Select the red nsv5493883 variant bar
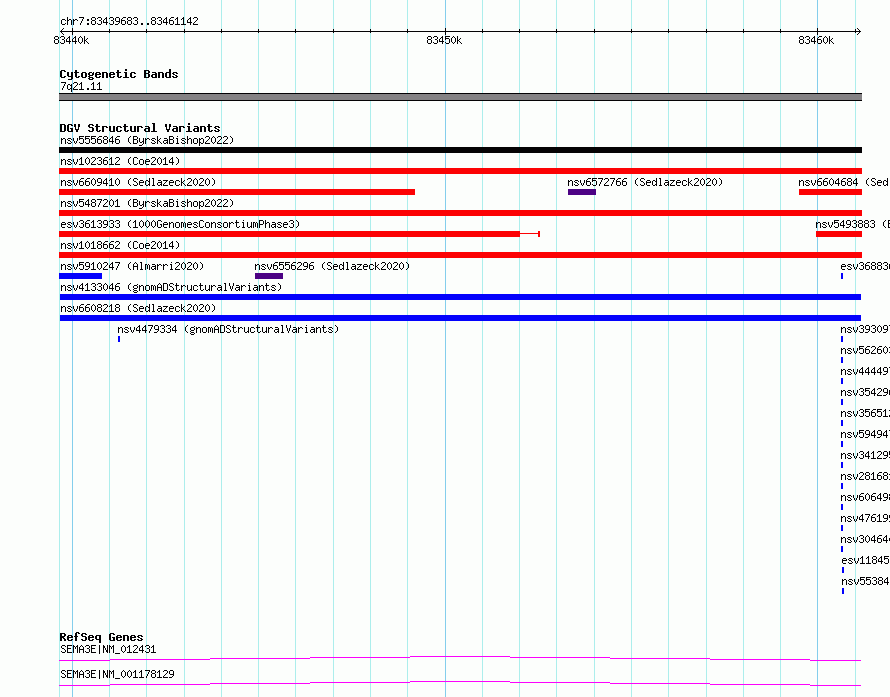The height and width of the screenshot is (697, 890). pos(839,234)
